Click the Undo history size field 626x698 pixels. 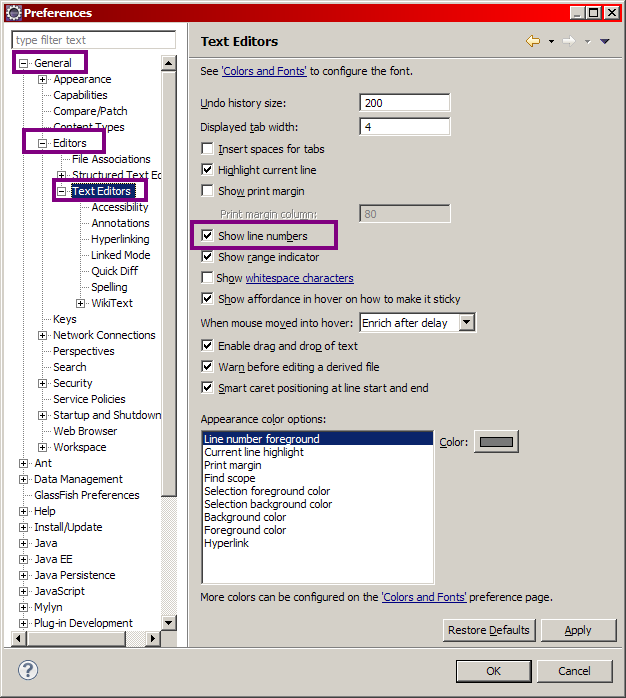(x=404, y=103)
